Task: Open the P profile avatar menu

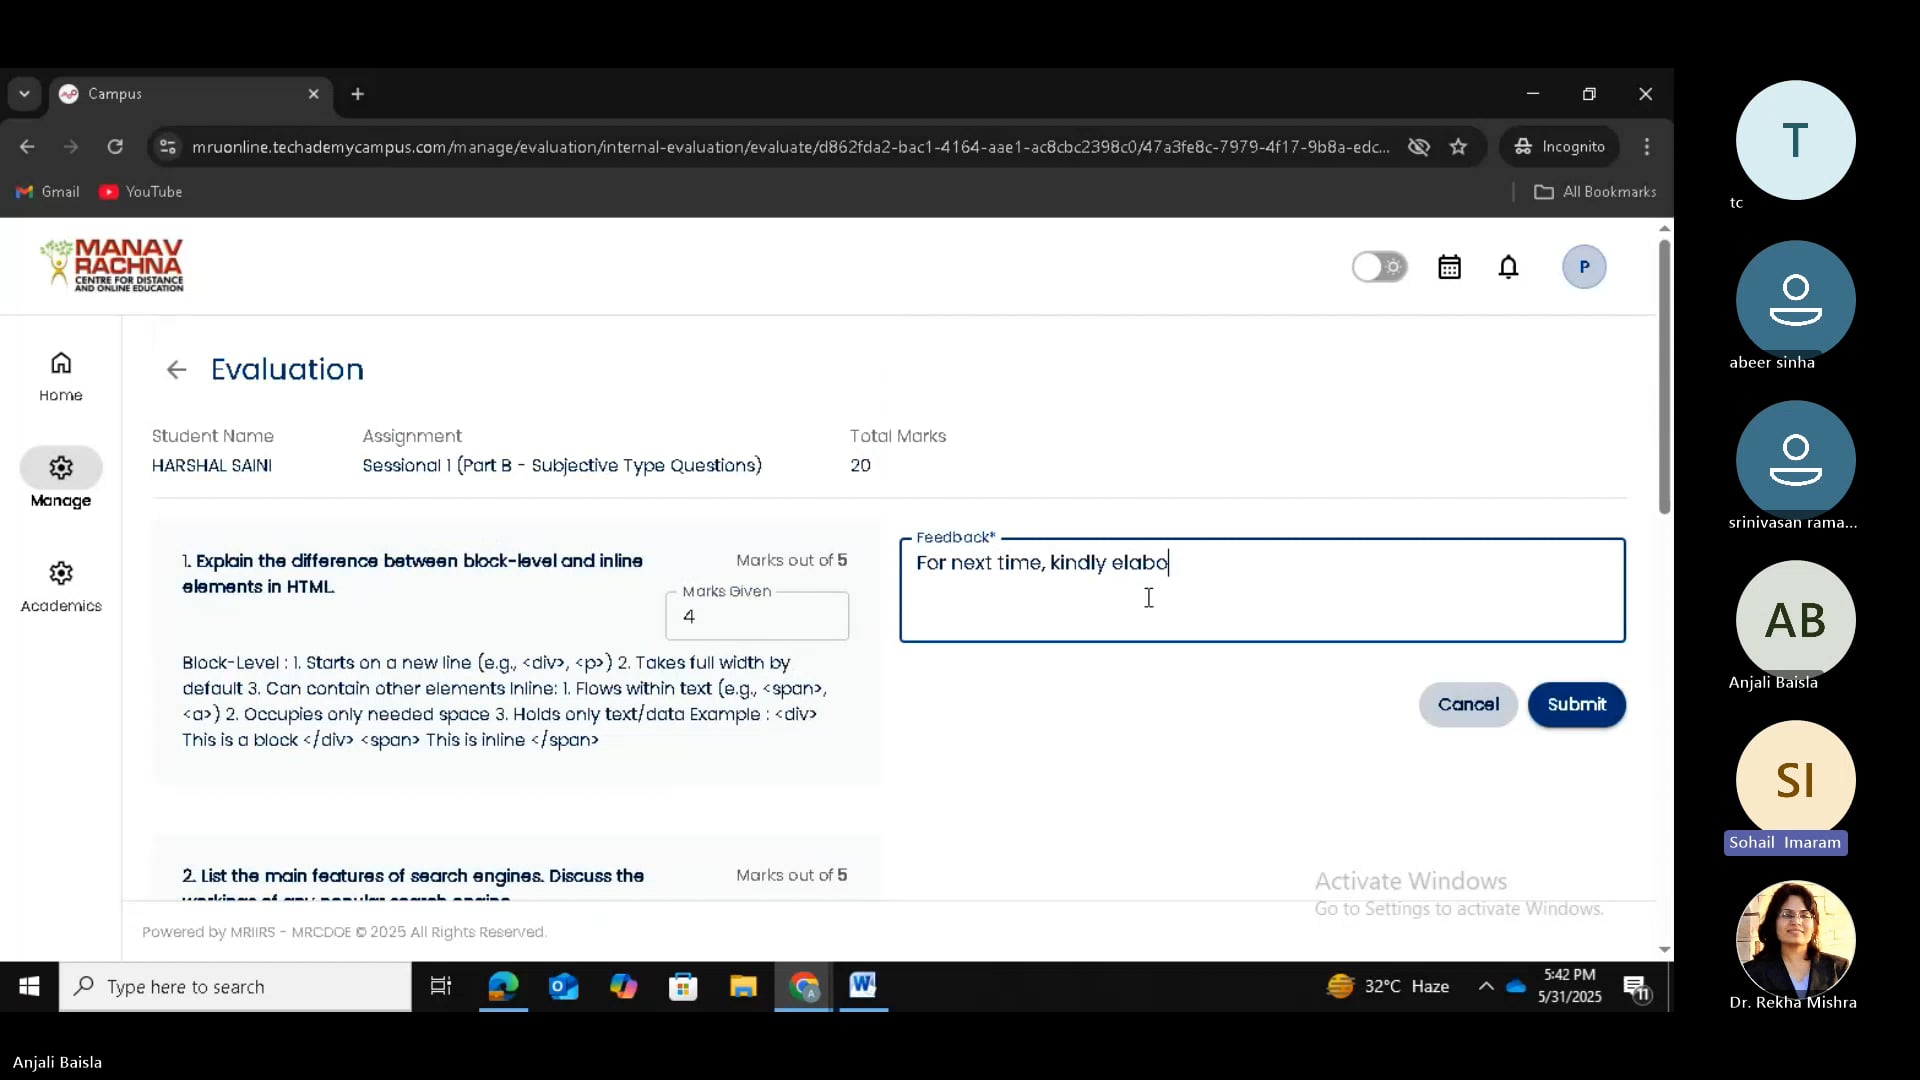Action: (1583, 267)
